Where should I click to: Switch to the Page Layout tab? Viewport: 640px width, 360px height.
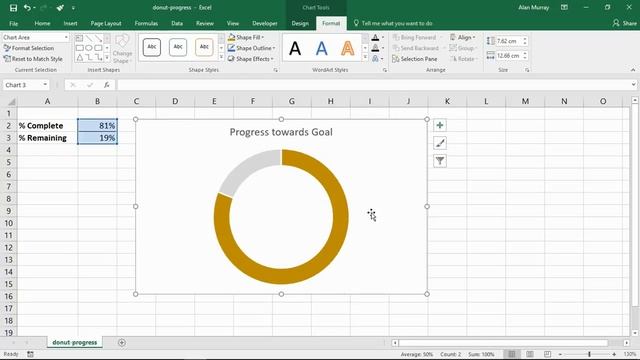click(106, 24)
